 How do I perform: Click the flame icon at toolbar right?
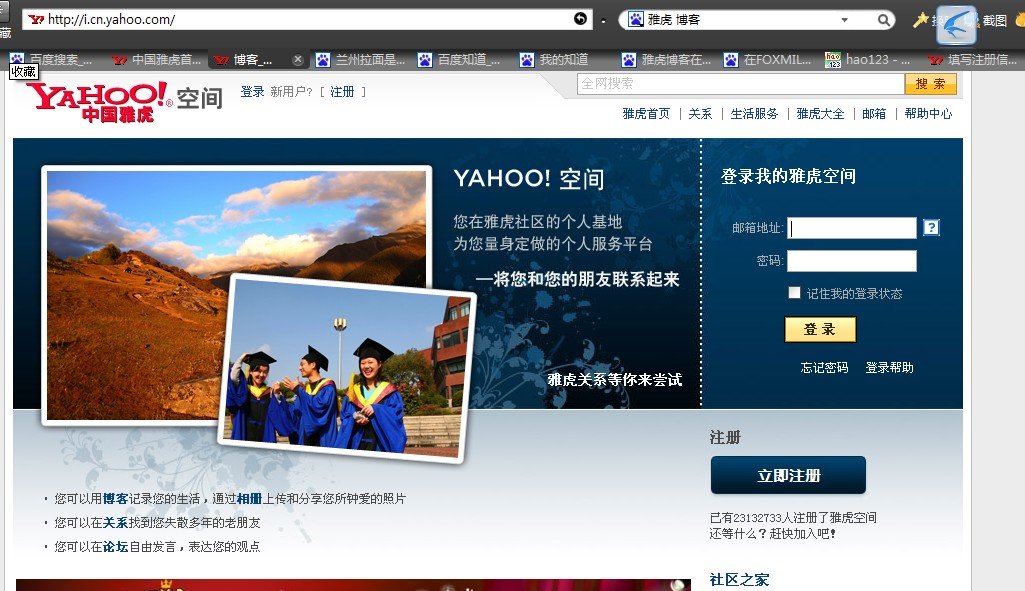coord(1020,18)
